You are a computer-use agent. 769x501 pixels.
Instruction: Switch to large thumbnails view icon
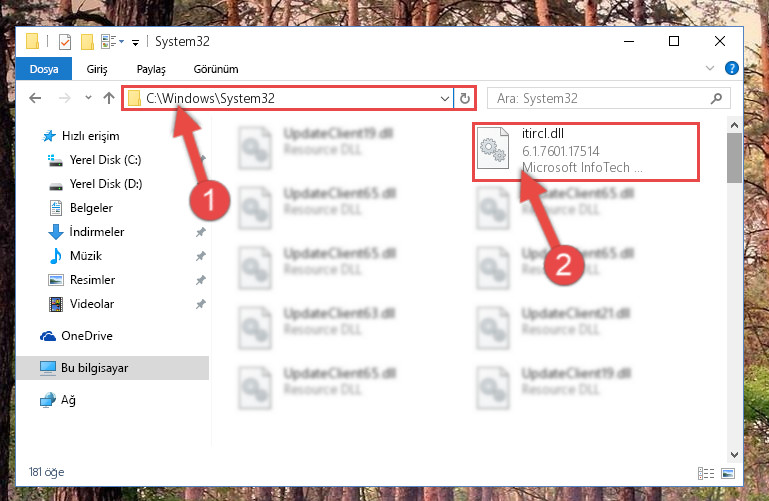[x=728, y=473]
